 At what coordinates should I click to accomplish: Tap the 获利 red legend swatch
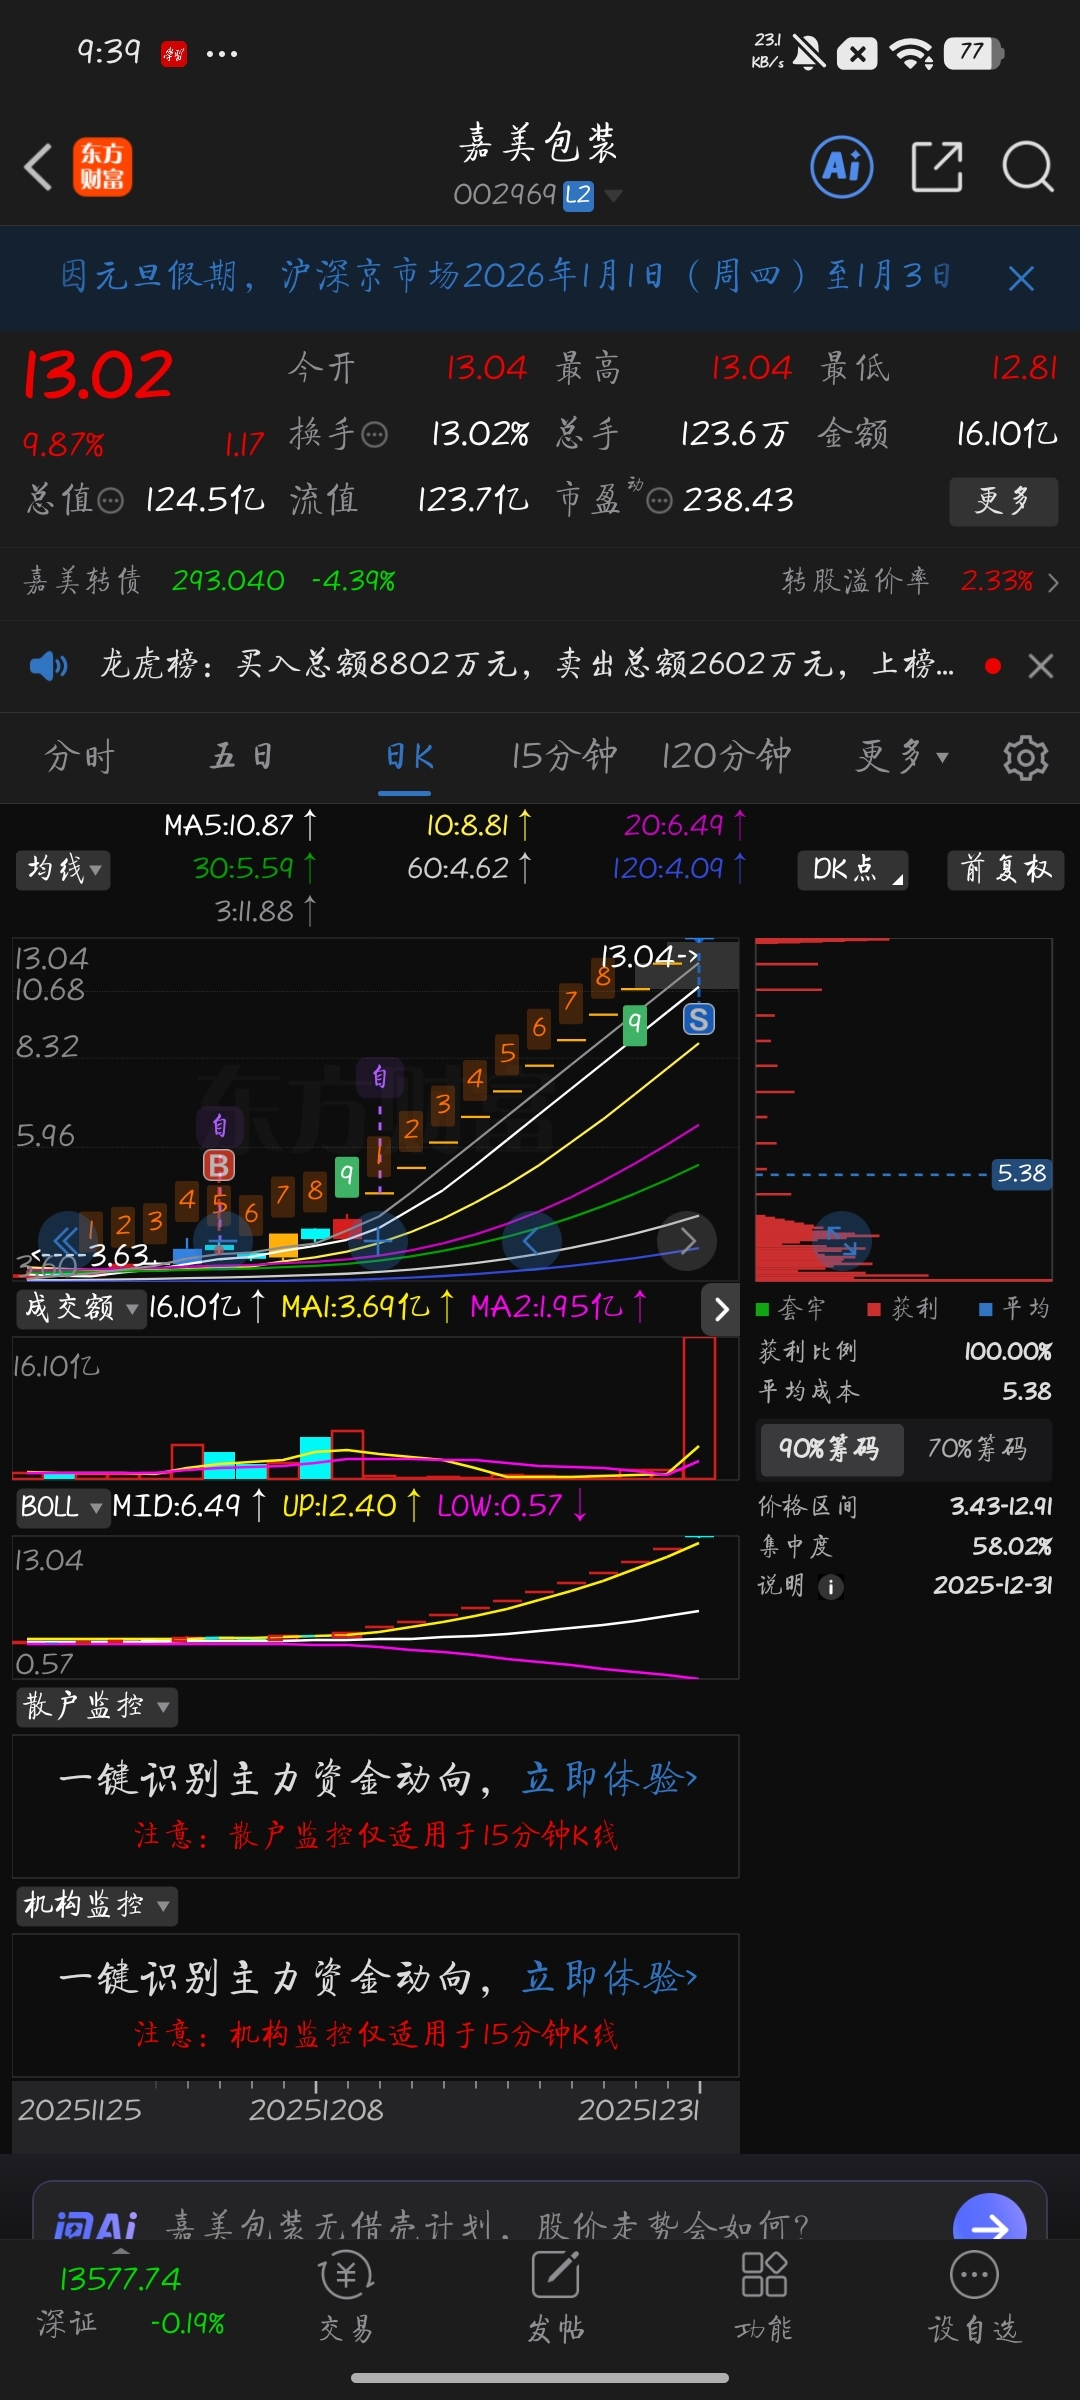pos(874,1310)
